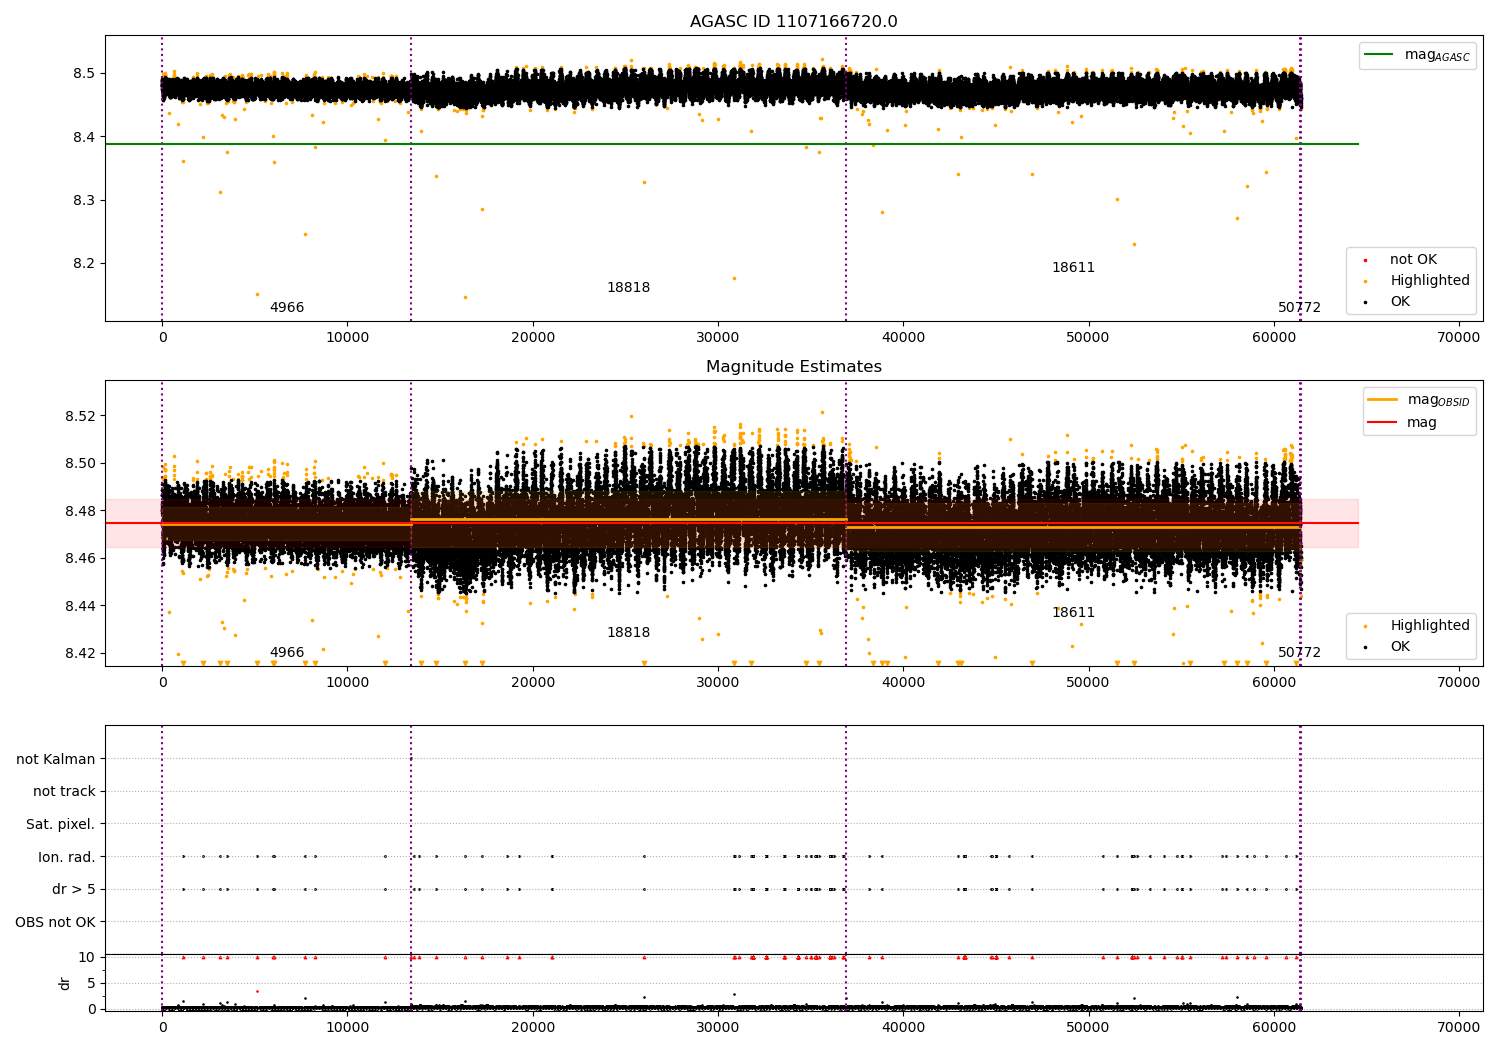Click the 8.50 y-axis tick in Magnitude Estimates
This screenshot has width=1500, height=1050.
tap(80, 463)
